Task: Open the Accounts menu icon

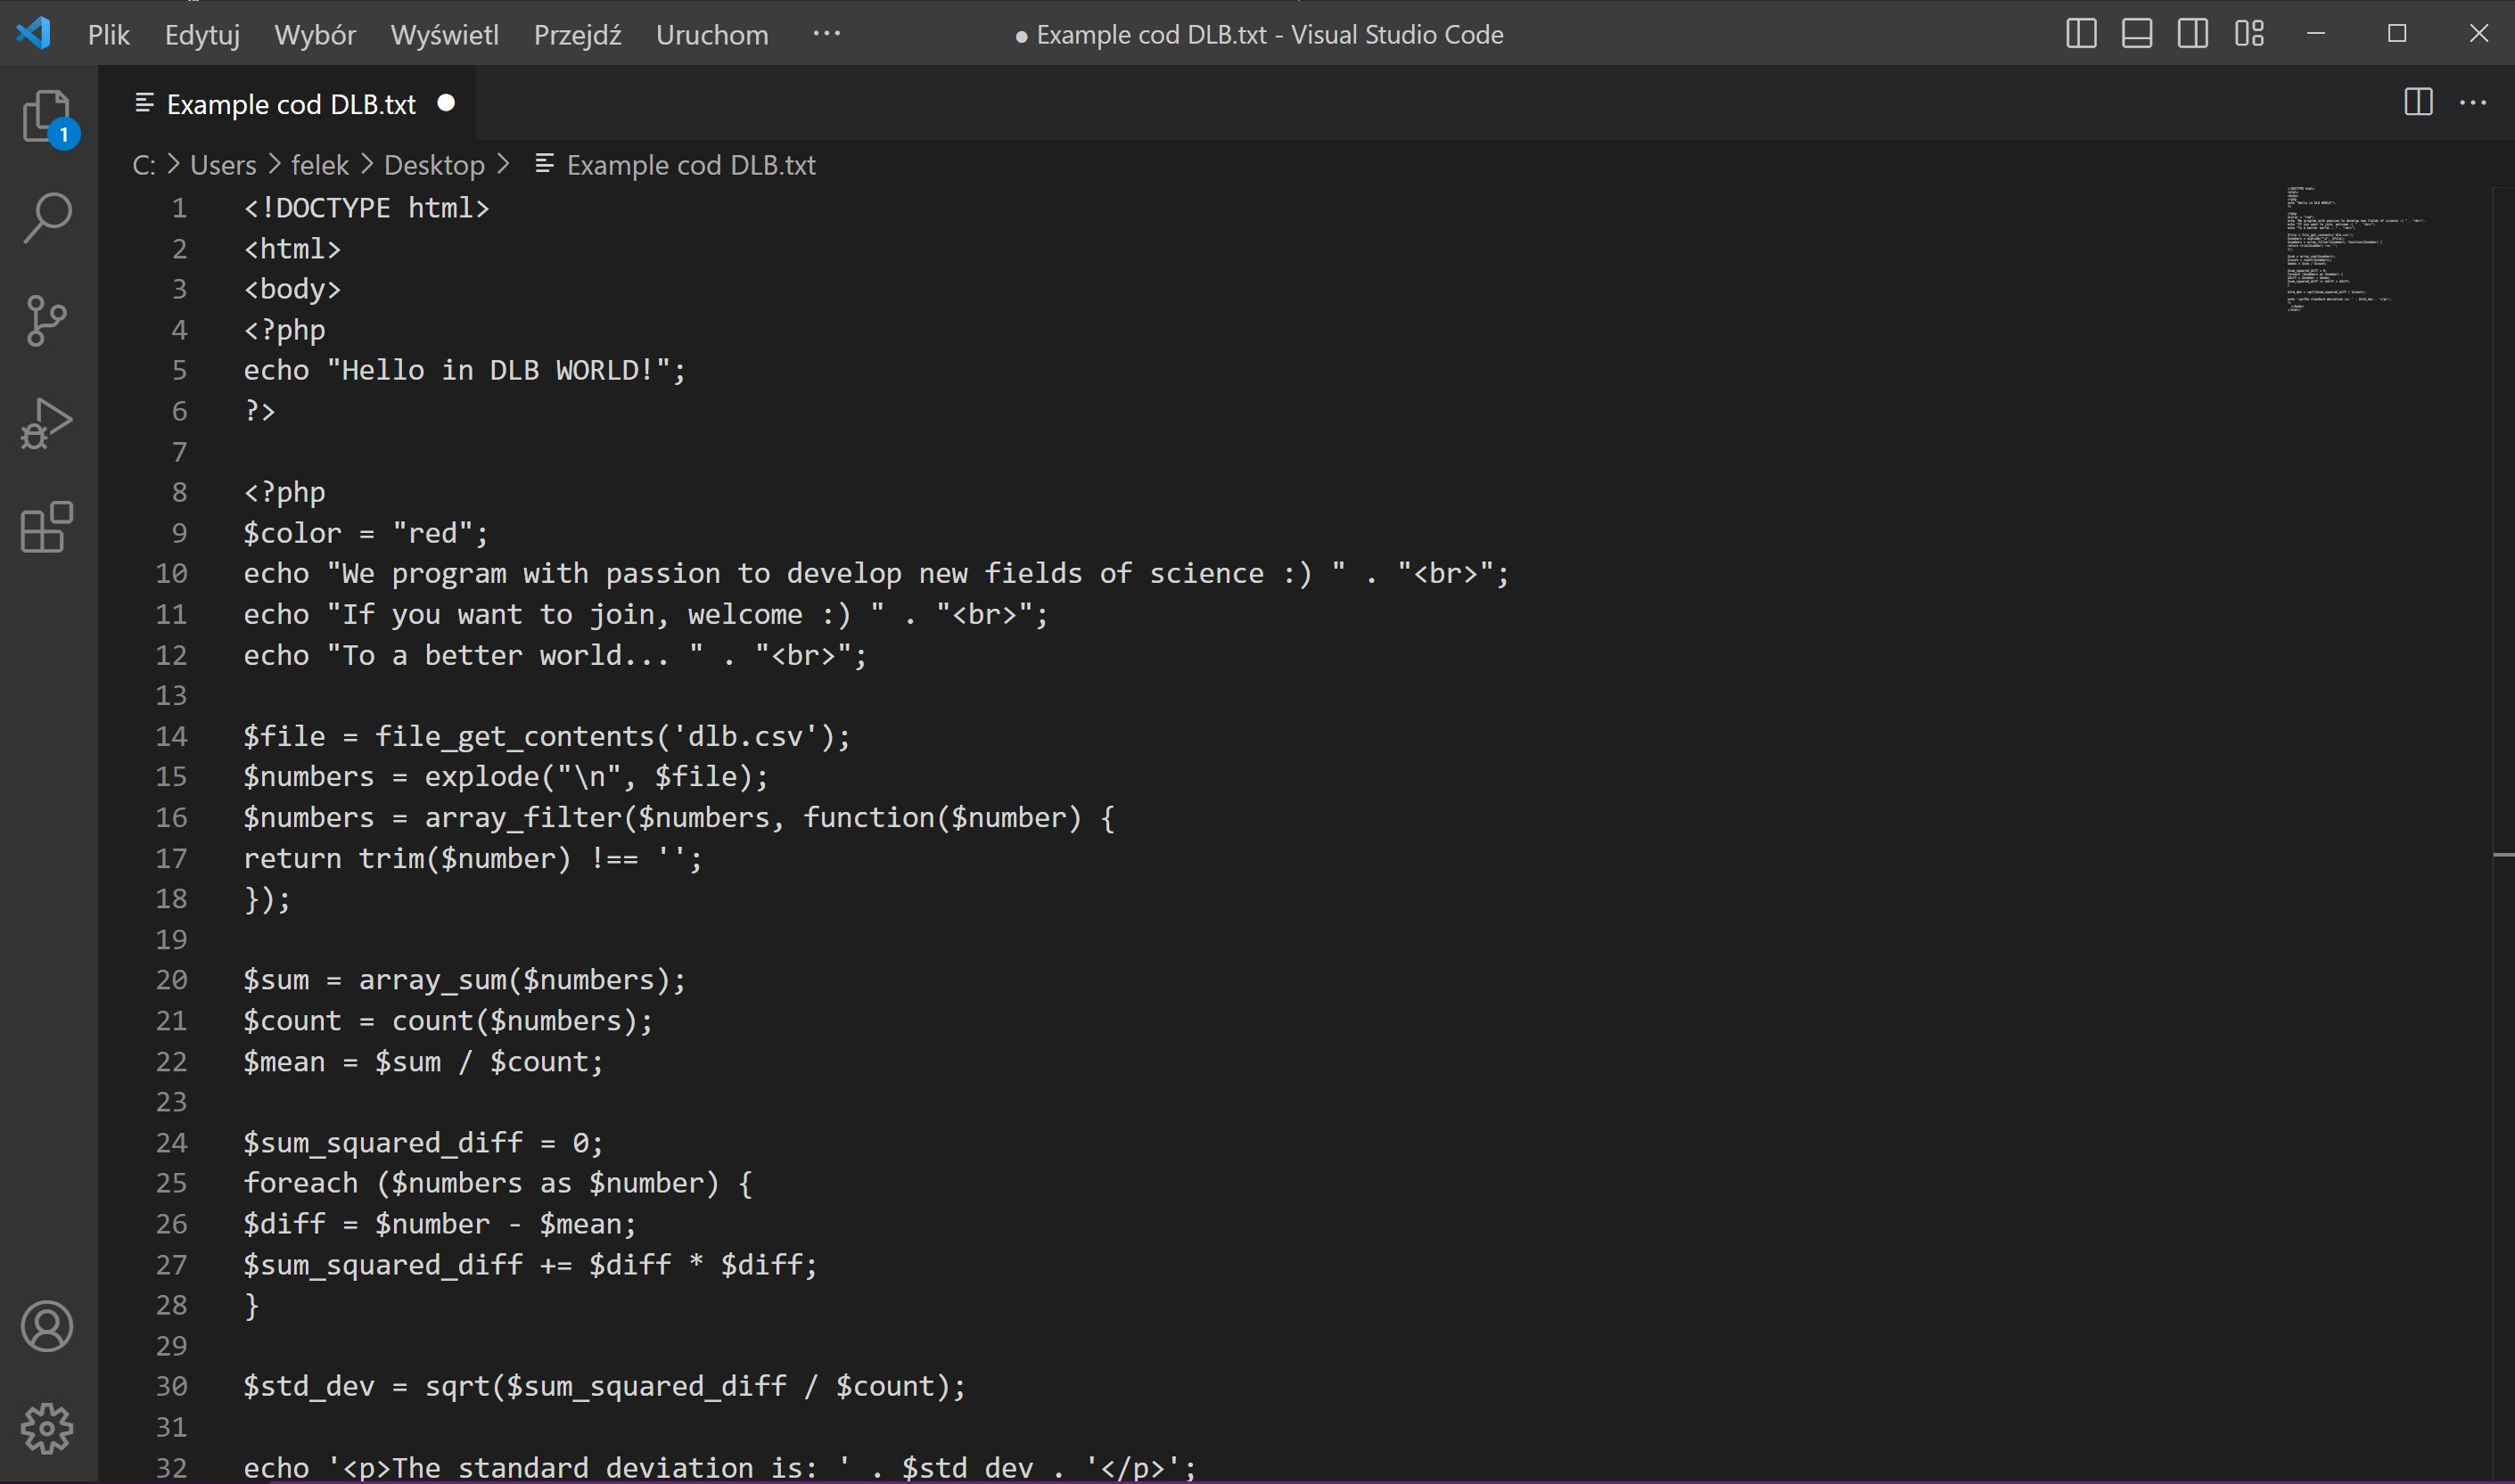Action: [x=47, y=1326]
